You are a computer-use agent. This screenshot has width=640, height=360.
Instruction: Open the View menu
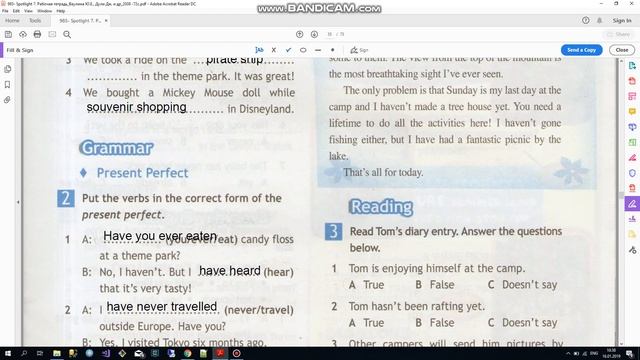point(28,11)
